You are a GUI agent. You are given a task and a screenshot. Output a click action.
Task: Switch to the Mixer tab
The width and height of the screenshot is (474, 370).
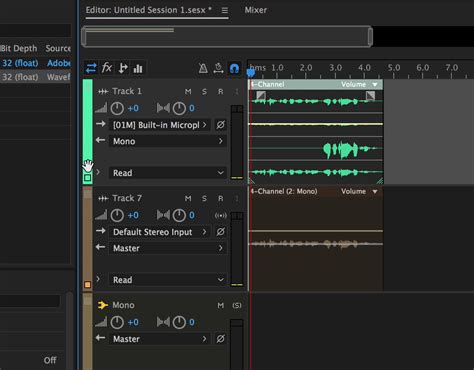256,10
